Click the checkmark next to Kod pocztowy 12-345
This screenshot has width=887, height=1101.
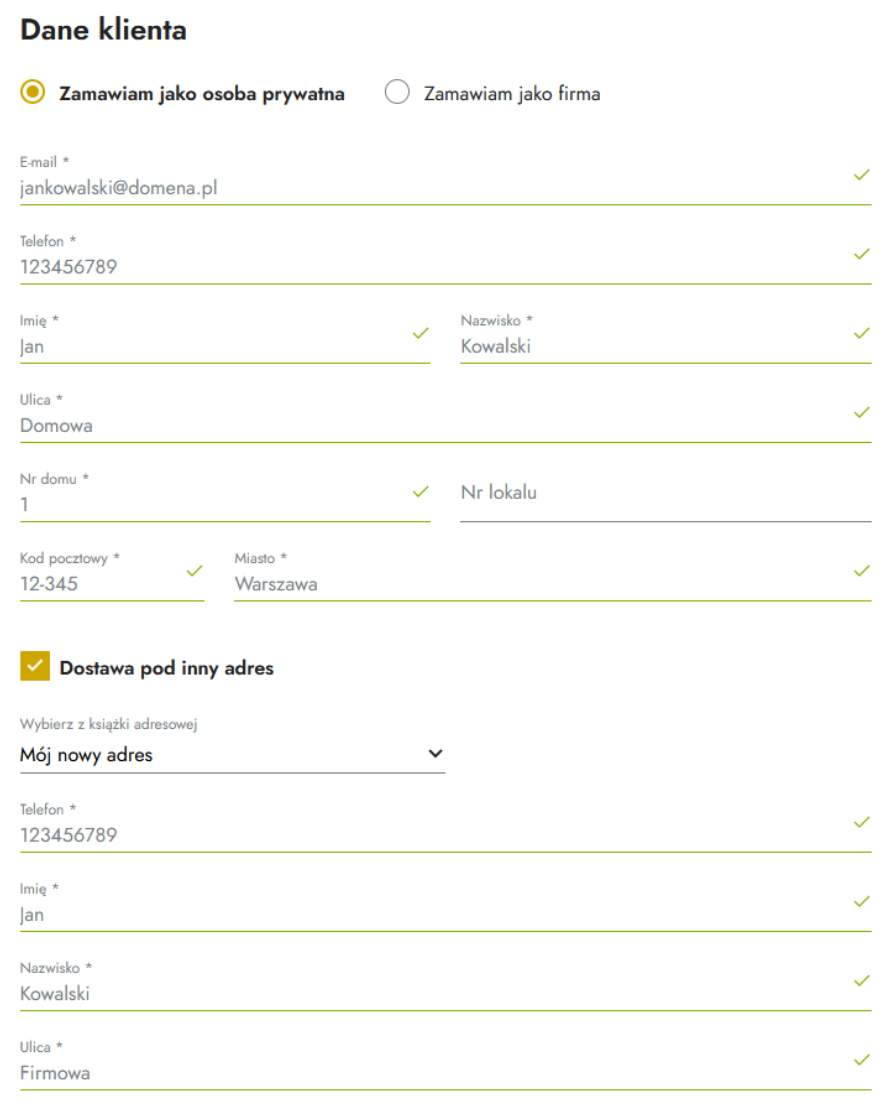(195, 571)
